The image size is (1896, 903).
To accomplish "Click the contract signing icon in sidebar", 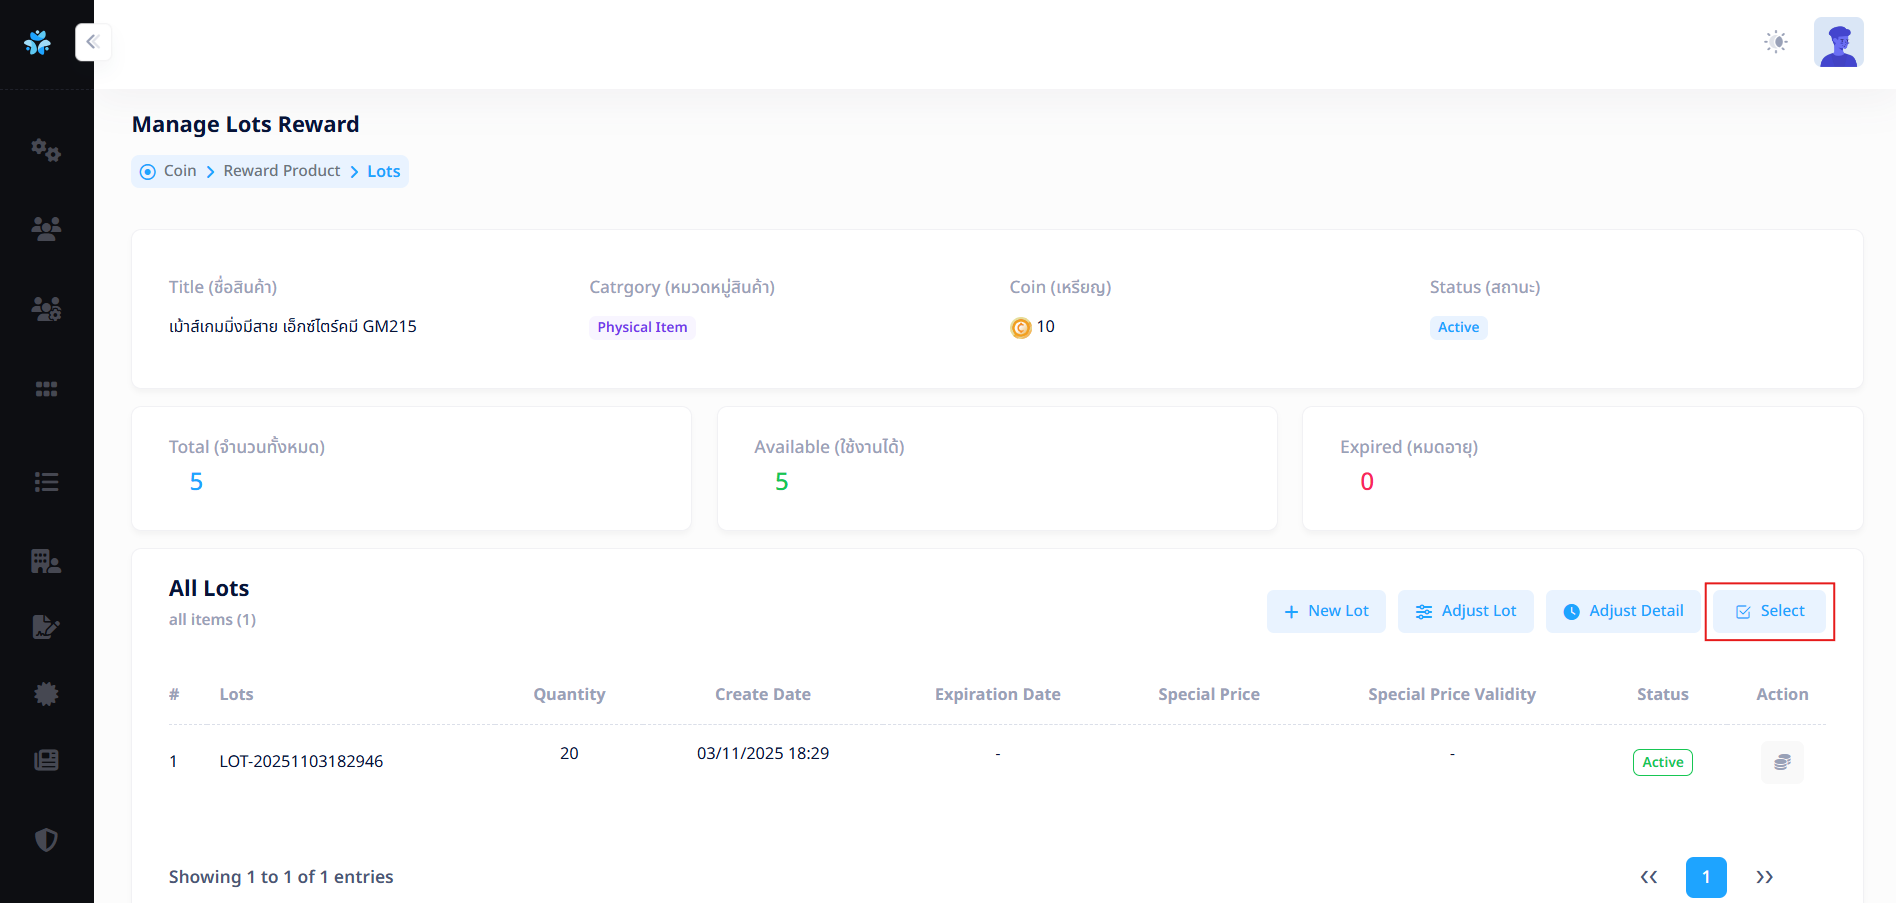I will pyautogui.click(x=46, y=627).
